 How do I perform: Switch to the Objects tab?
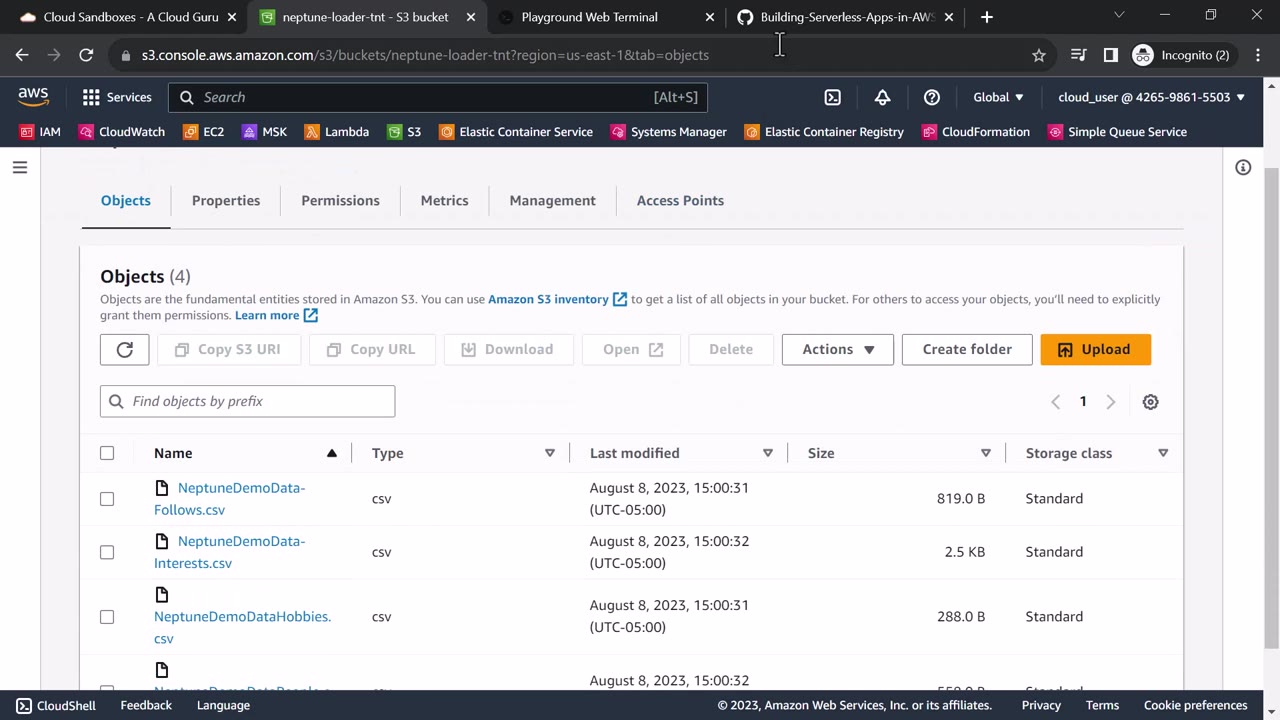pyautogui.click(x=126, y=200)
